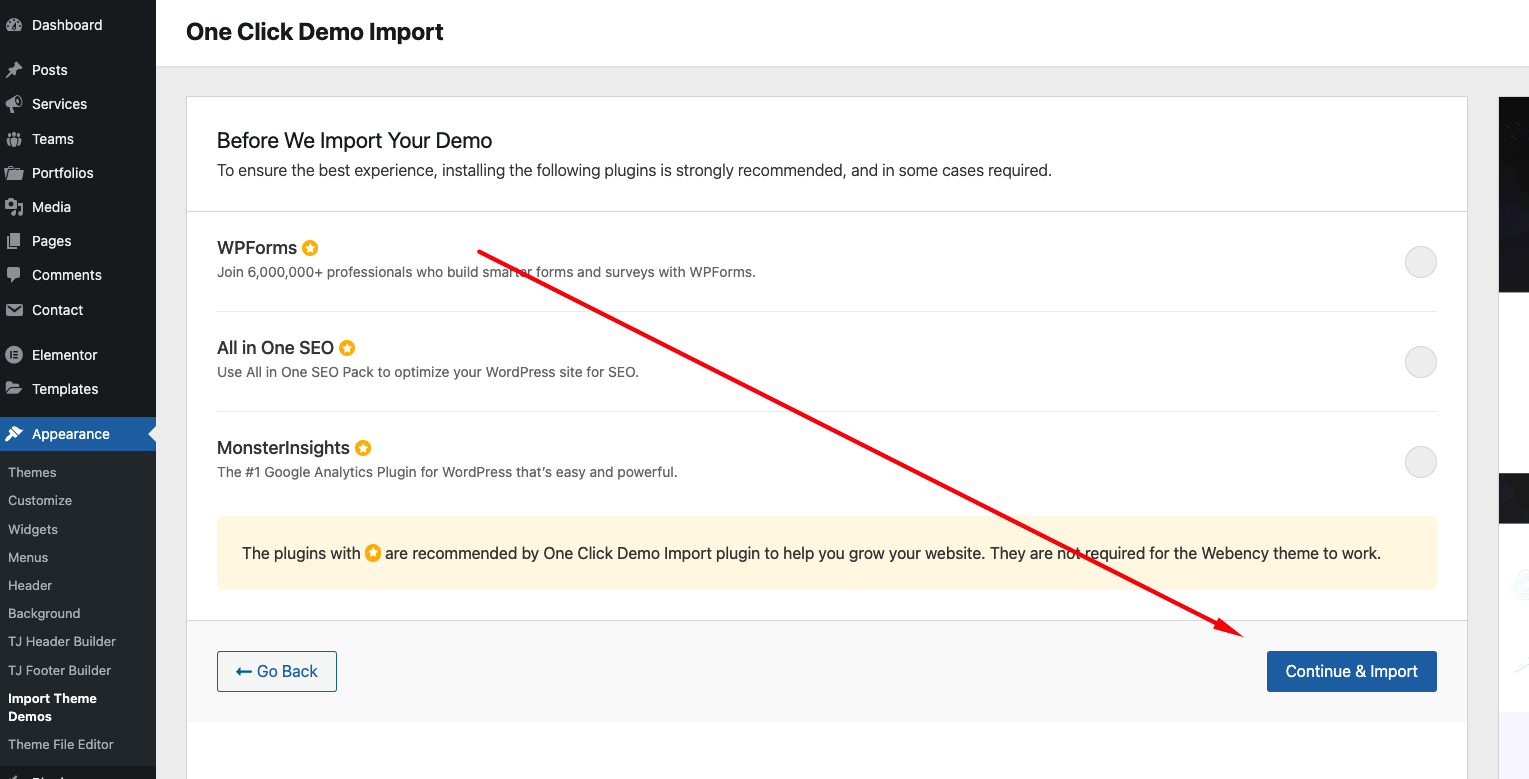Click the Pages document icon
Image resolution: width=1529 pixels, height=779 pixels.
tap(14, 241)
